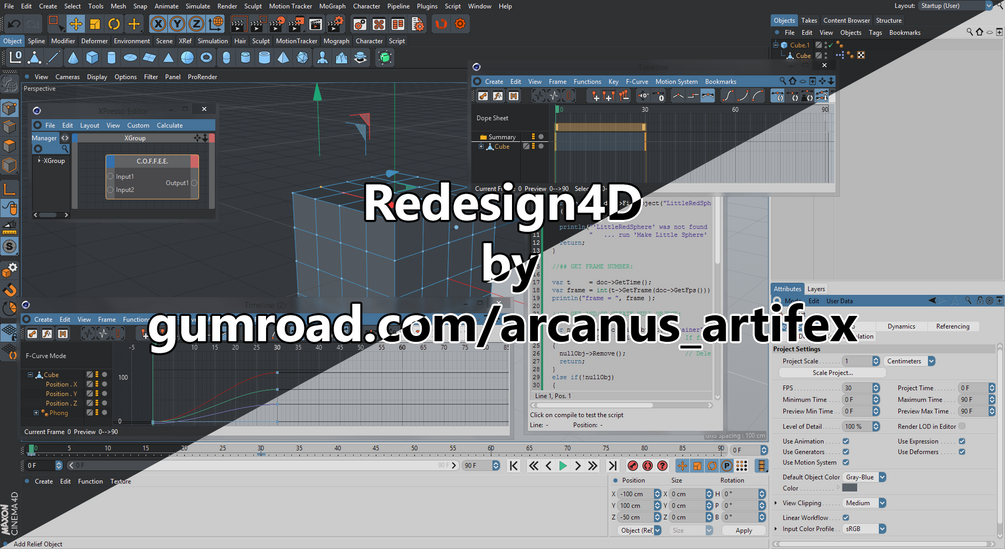Screen dimensions: 1005x549
Task: Click the green playhead on main timeline ruler
Action: tap(31, 449)
